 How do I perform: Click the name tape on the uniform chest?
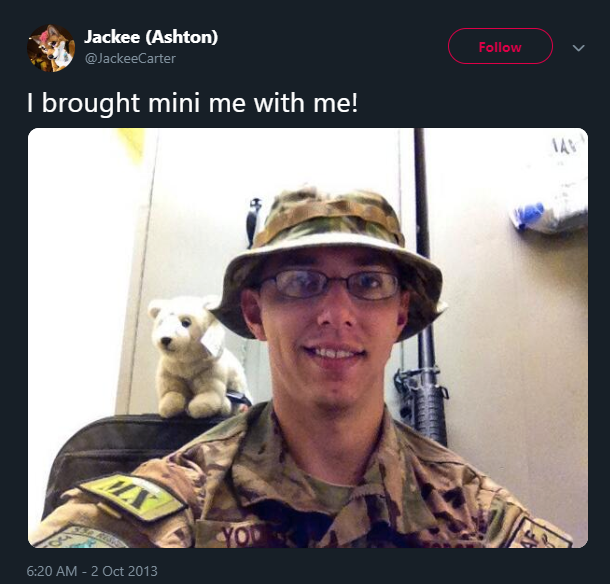(249, 536)
